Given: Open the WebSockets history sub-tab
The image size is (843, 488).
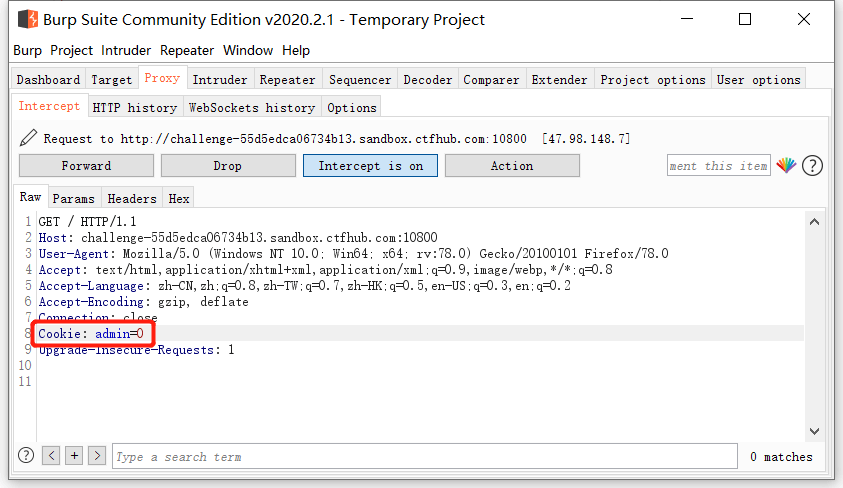Looking at the screenshot, I should (x=252, y=107).
